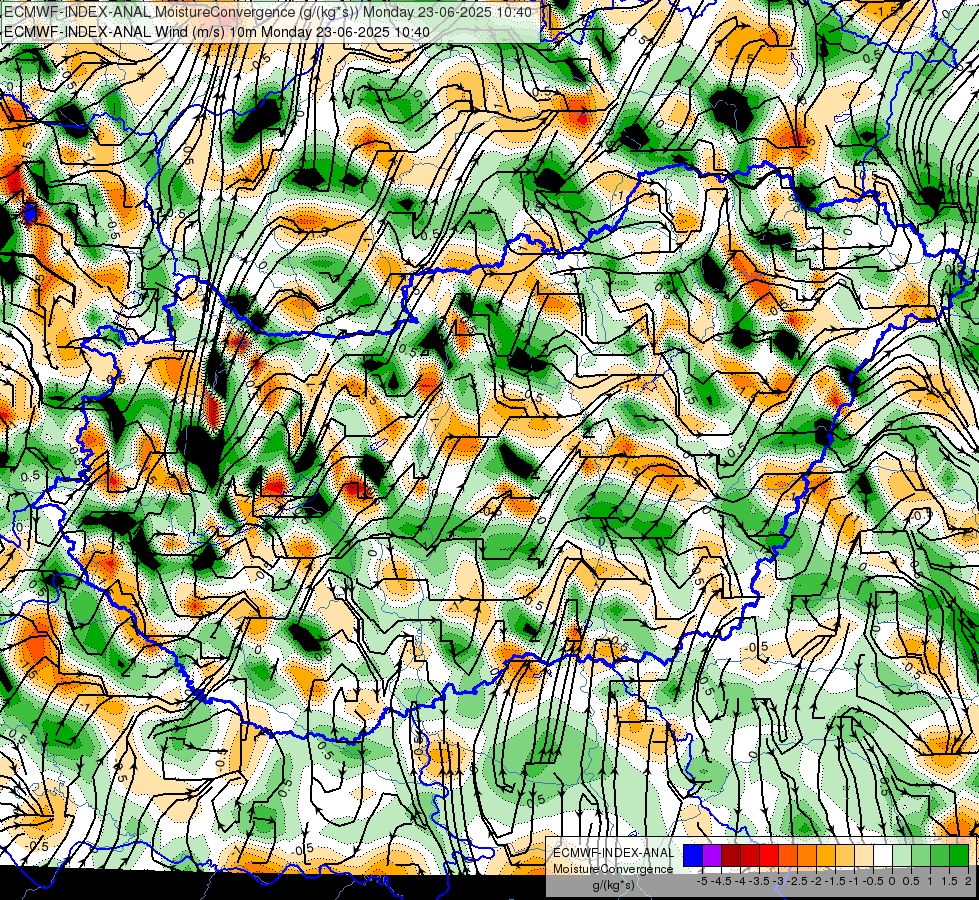Viewport: 979px width, 900px height.
Task: Select legend swatch between 0 and 0.5
Action: 902,855
